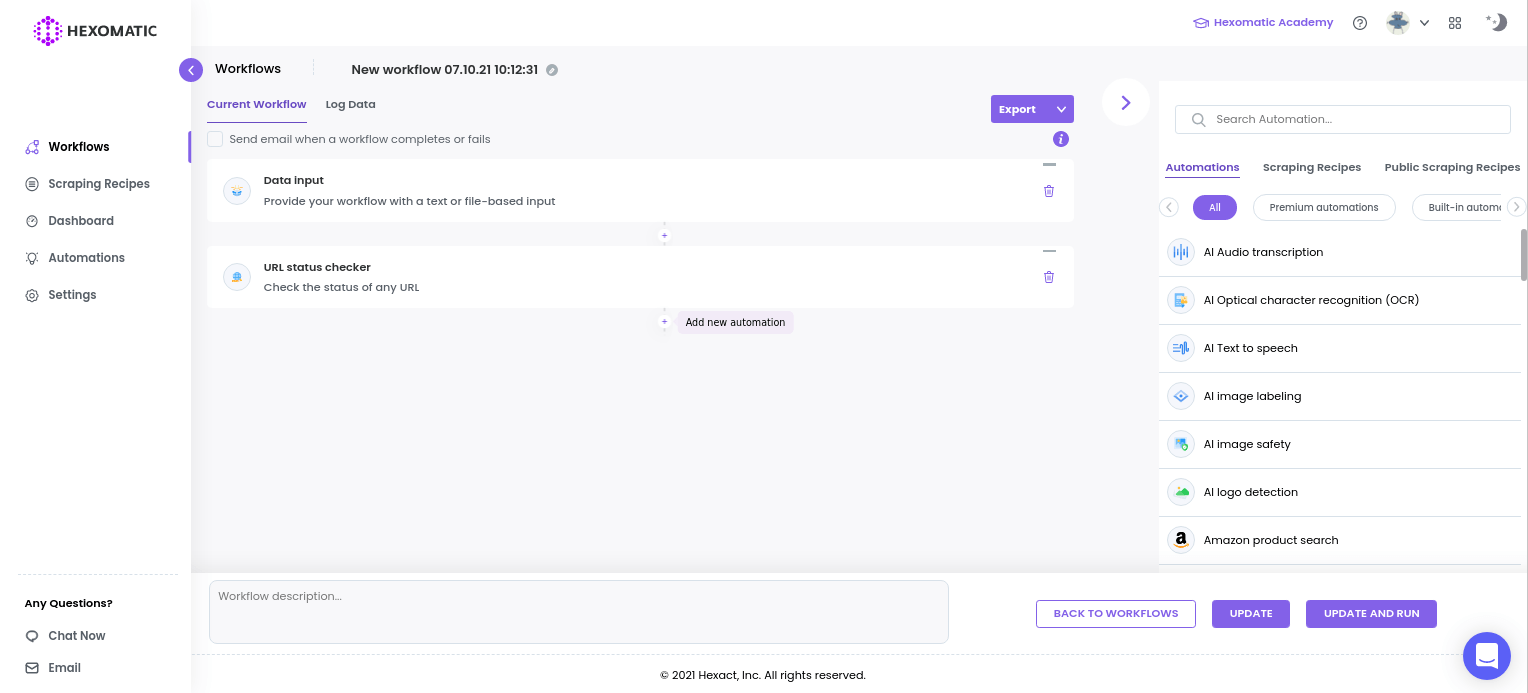The image size is (1528, 693).
Task: Expand the user avatar account menu
Action: [x=1407, y=23]
